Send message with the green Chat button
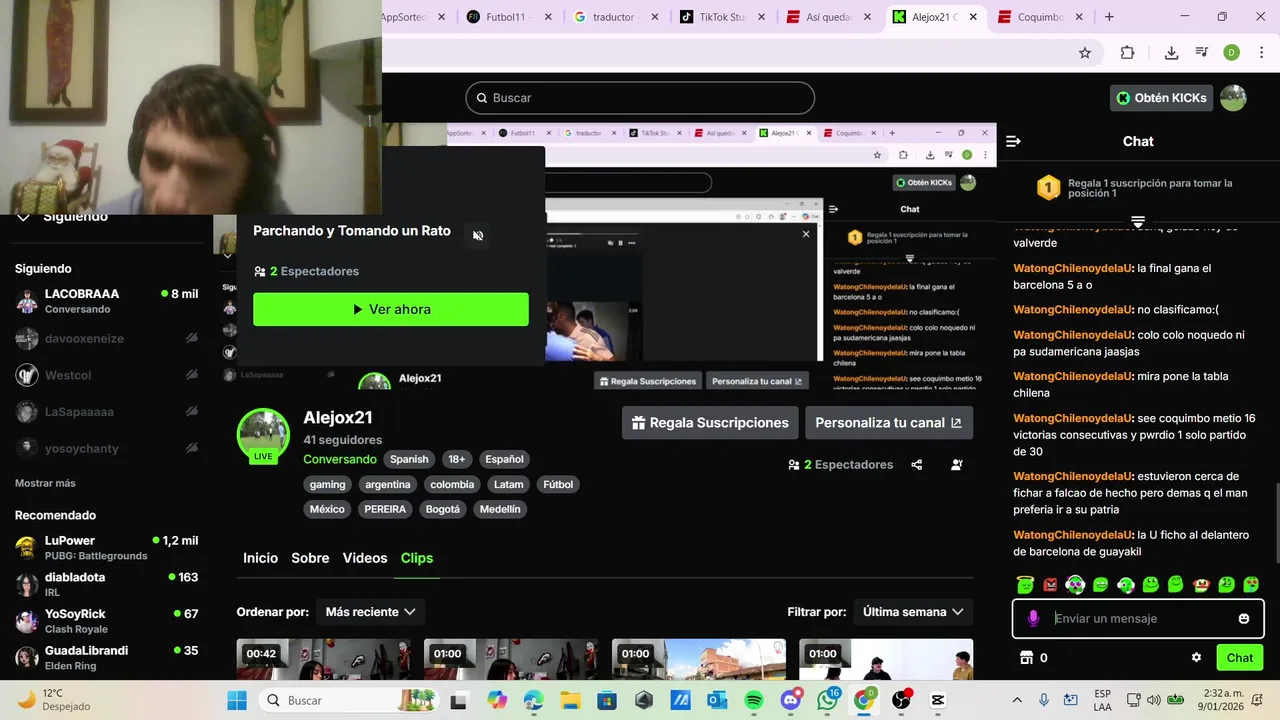The image size is (1280, 720). [x=1240, y=657]
